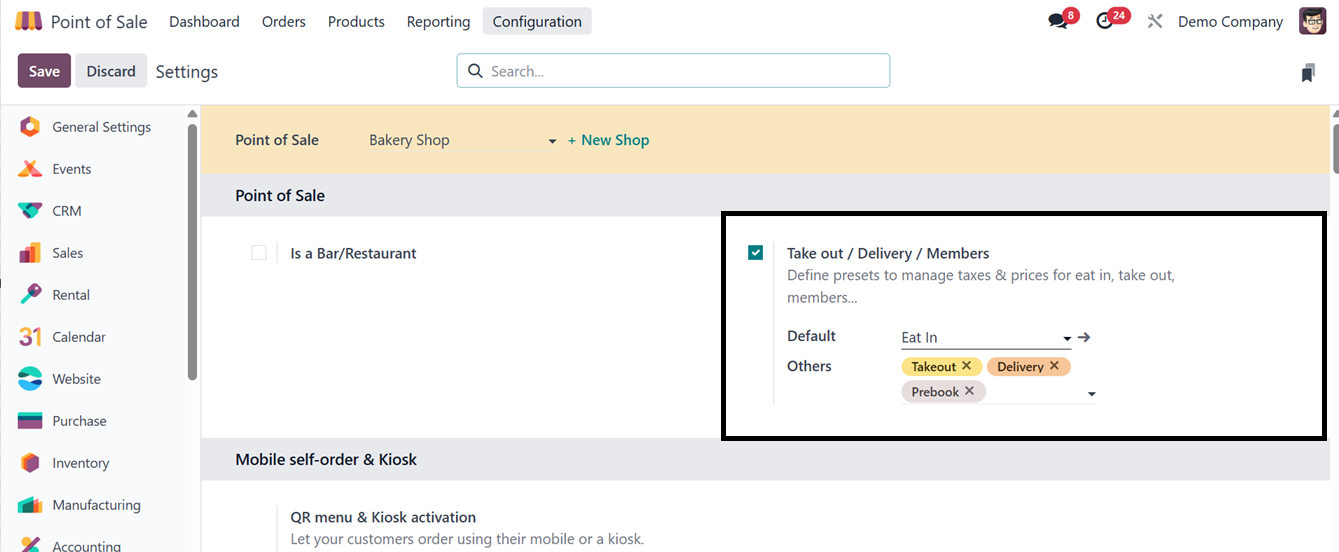1339x552 pixels.
Task: Open the Default preset Eat In dropdown
Action: click(1067, 338)
